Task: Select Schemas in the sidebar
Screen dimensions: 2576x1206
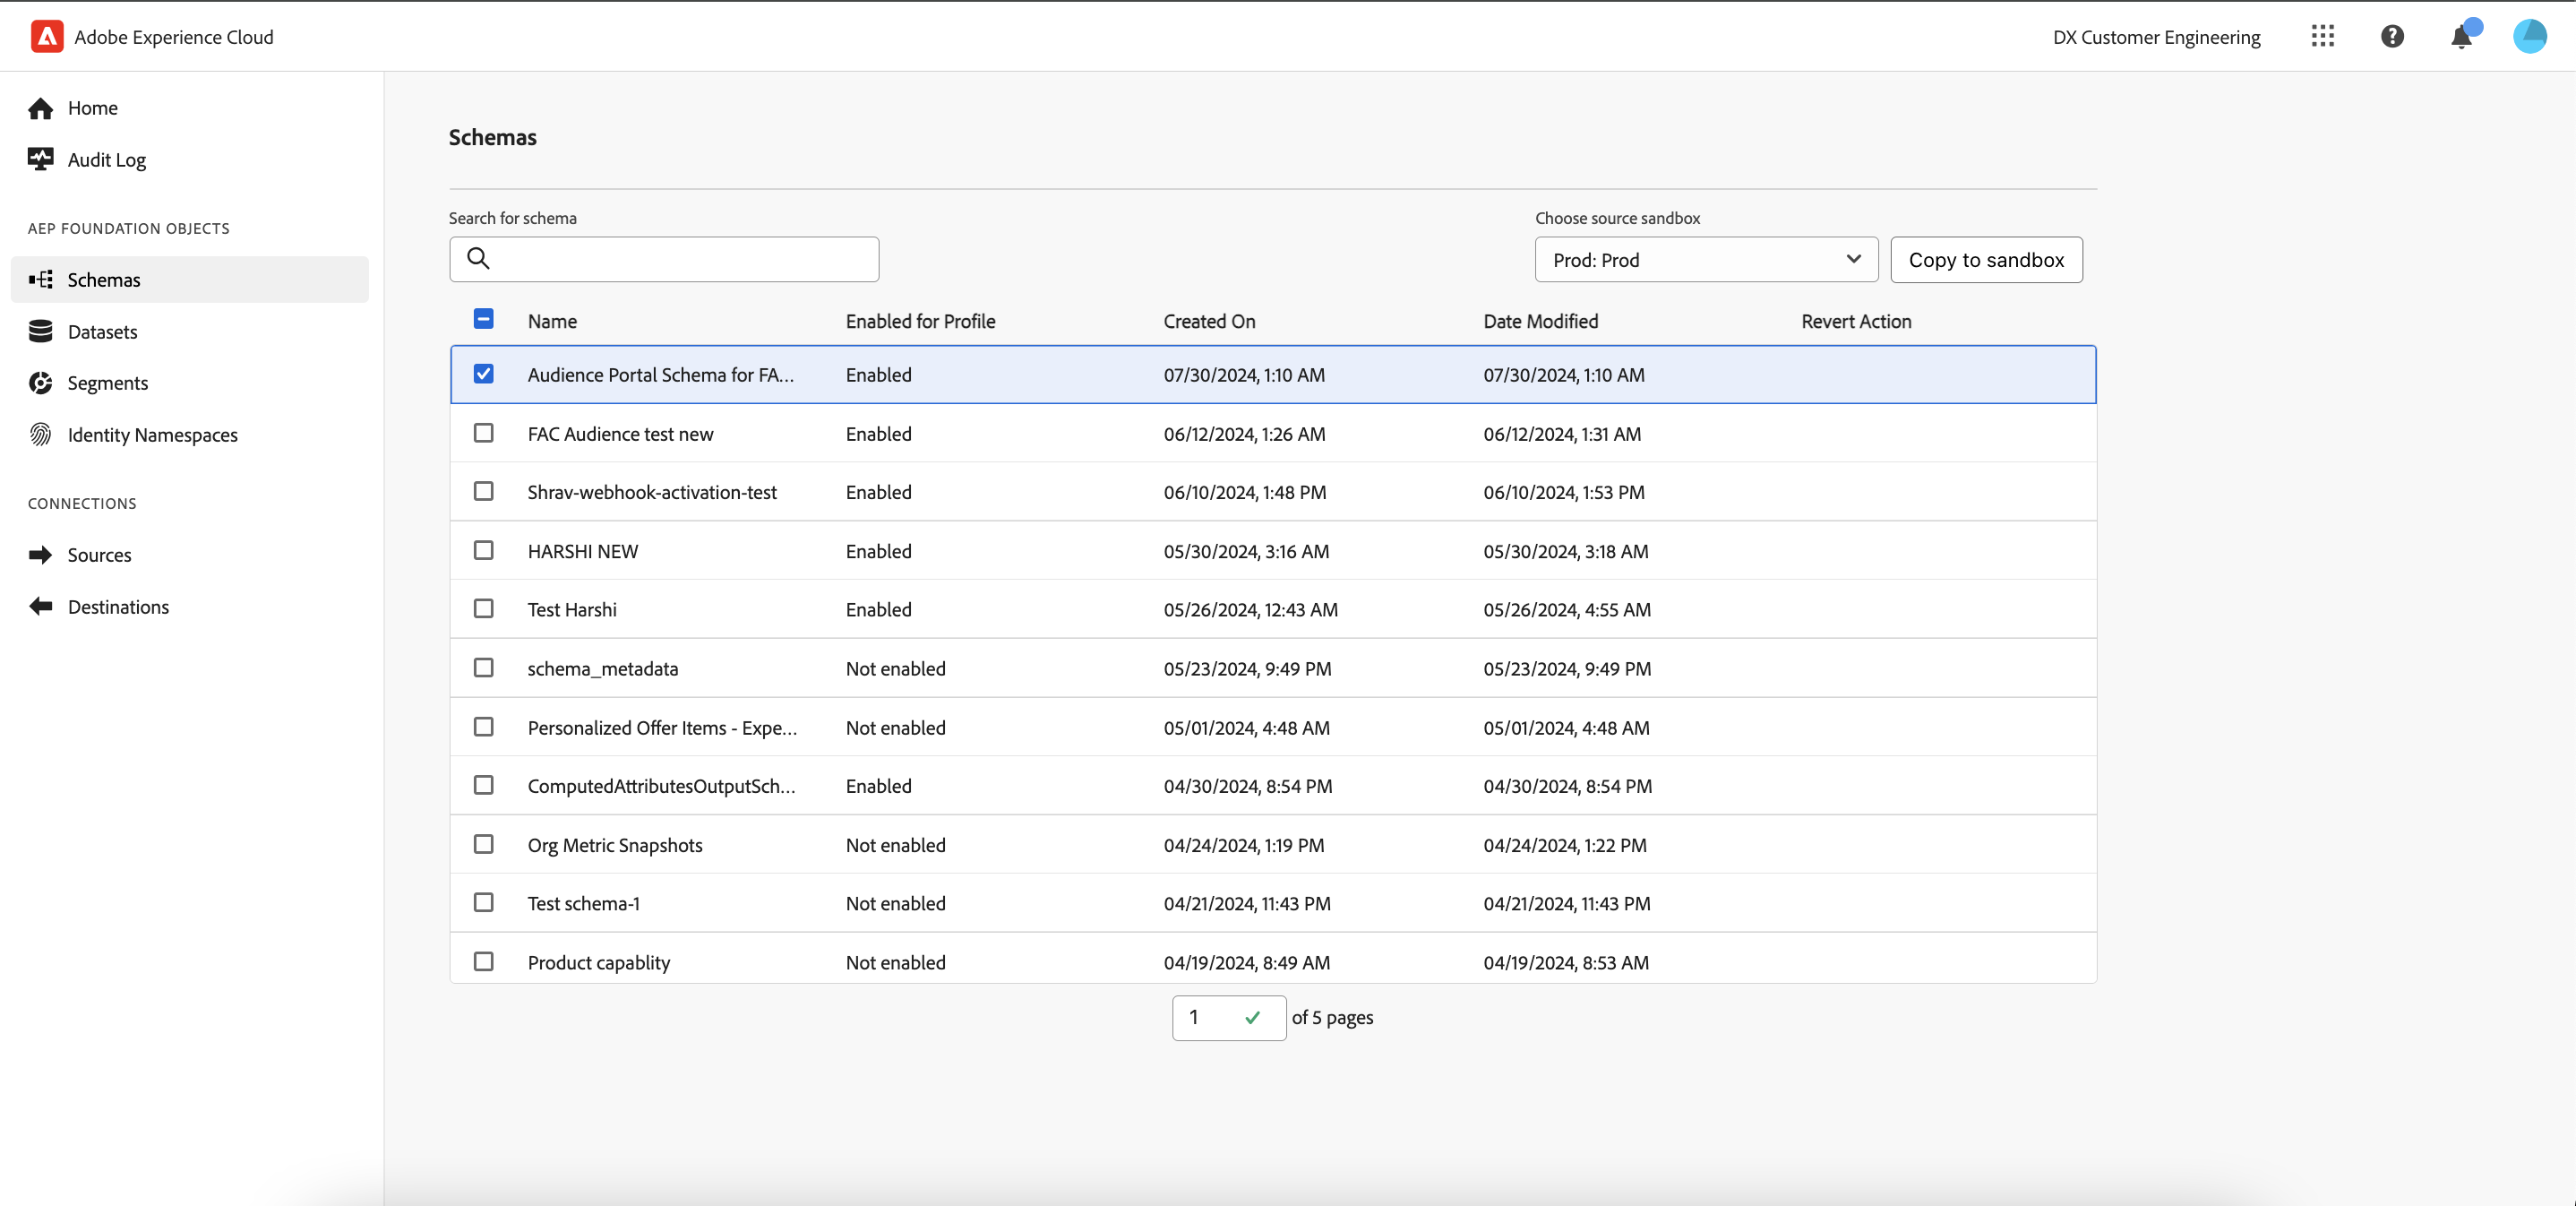Action: (190, 279)
